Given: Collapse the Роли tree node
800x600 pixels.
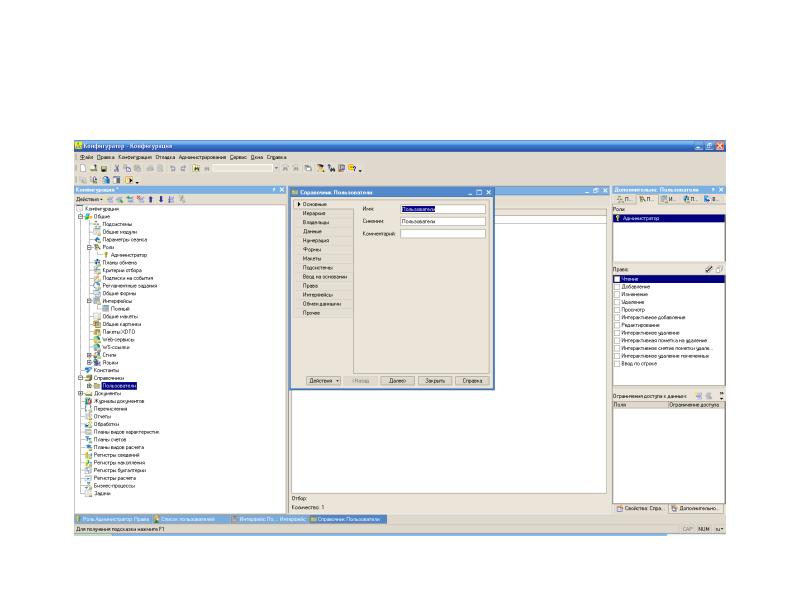Looking at the screenshot, I should click(x=89, y=247).
